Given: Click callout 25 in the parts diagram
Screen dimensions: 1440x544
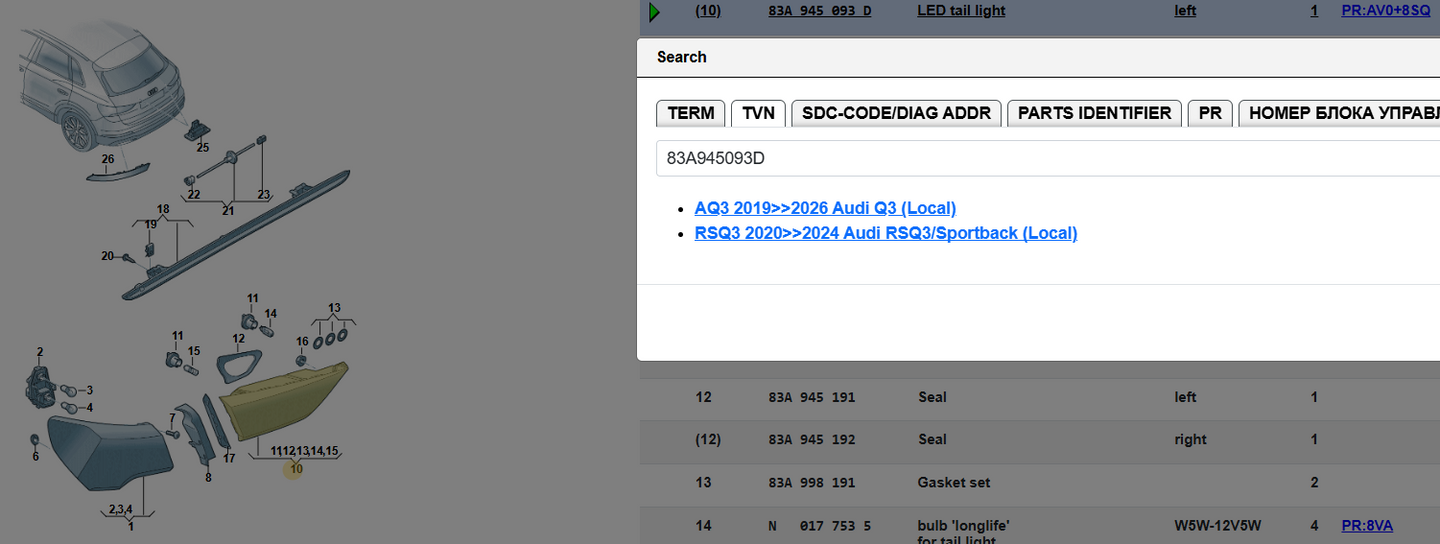Looking at the screenshot, I should click(203, 148).
